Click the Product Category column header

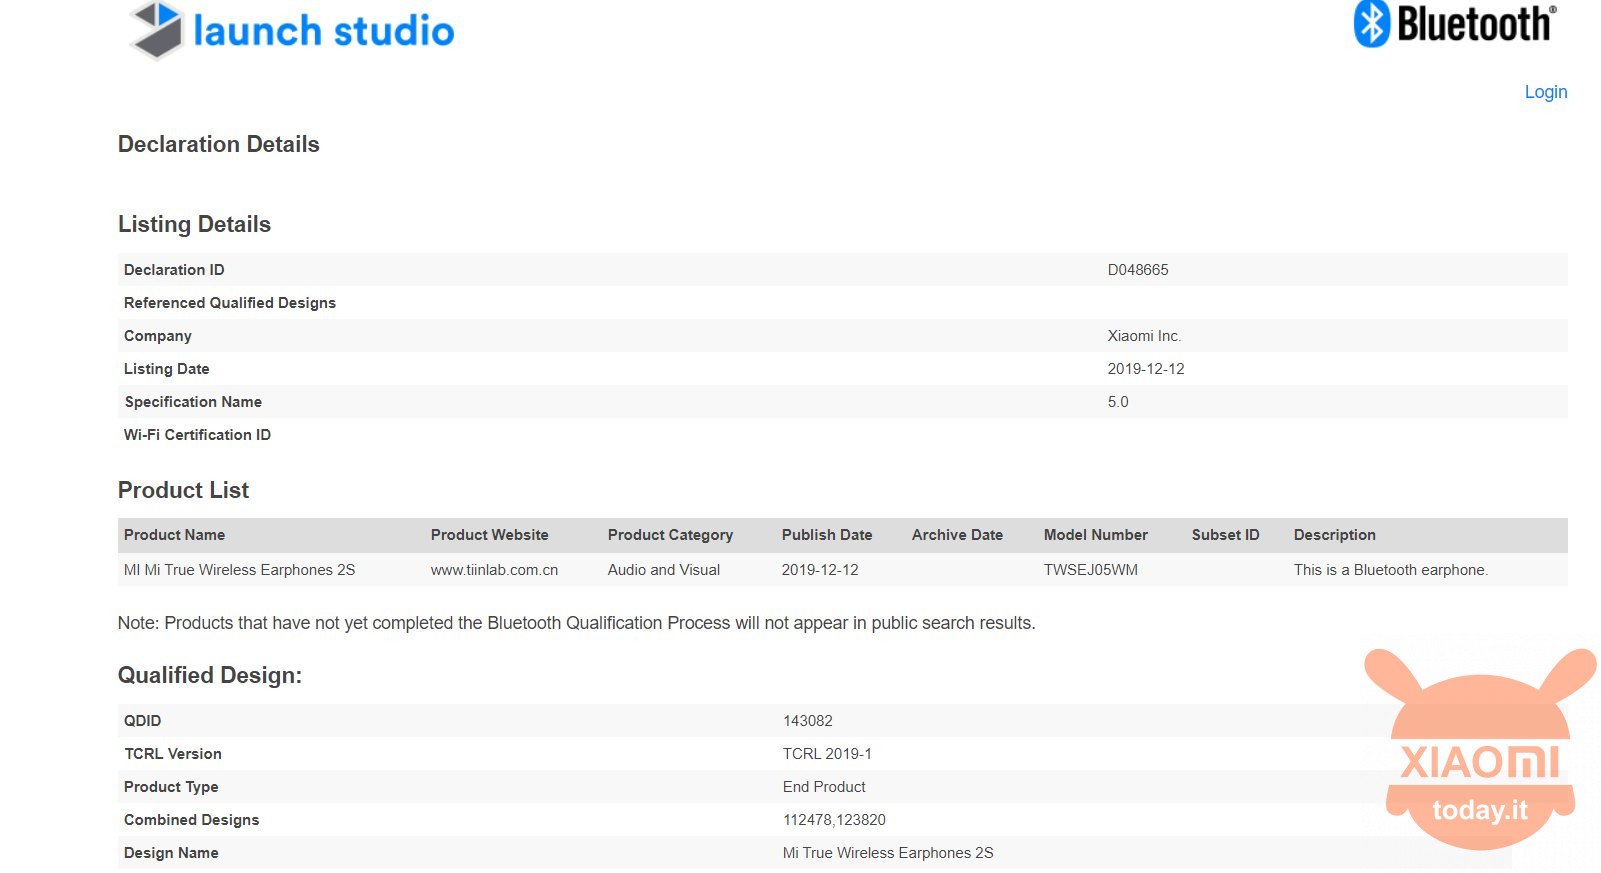[670, 535]
